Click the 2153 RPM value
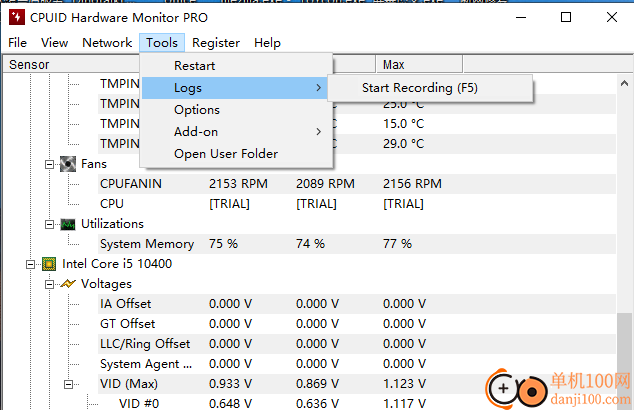Image resolution: width=634 pixels, height=410 pixels. click(238, 184)
